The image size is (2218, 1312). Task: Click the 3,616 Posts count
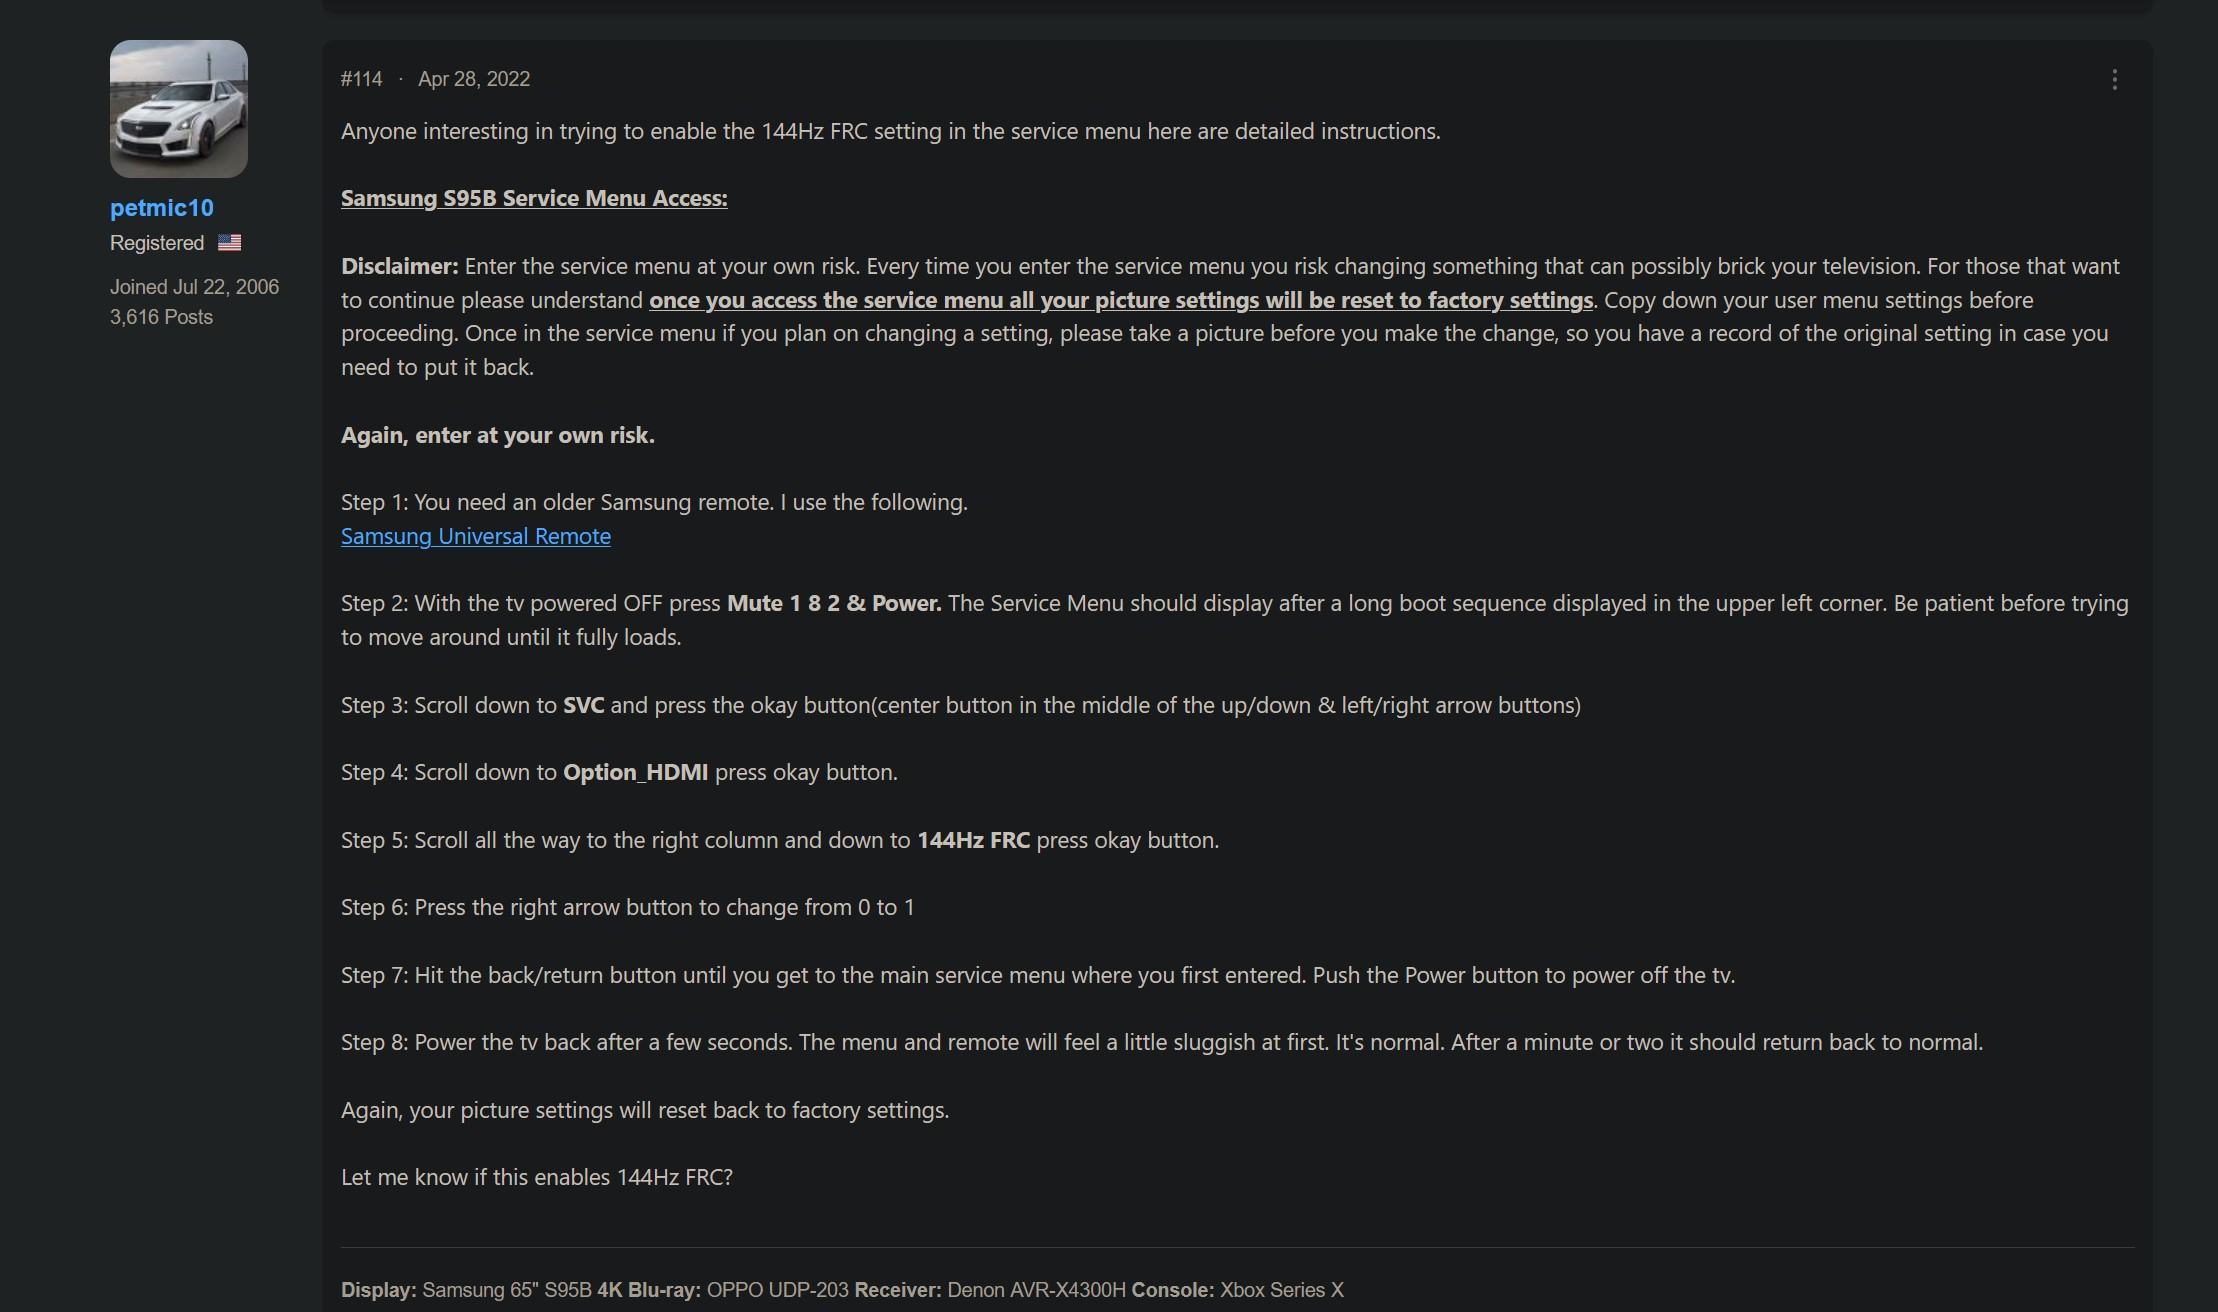(x=161, y=317)
